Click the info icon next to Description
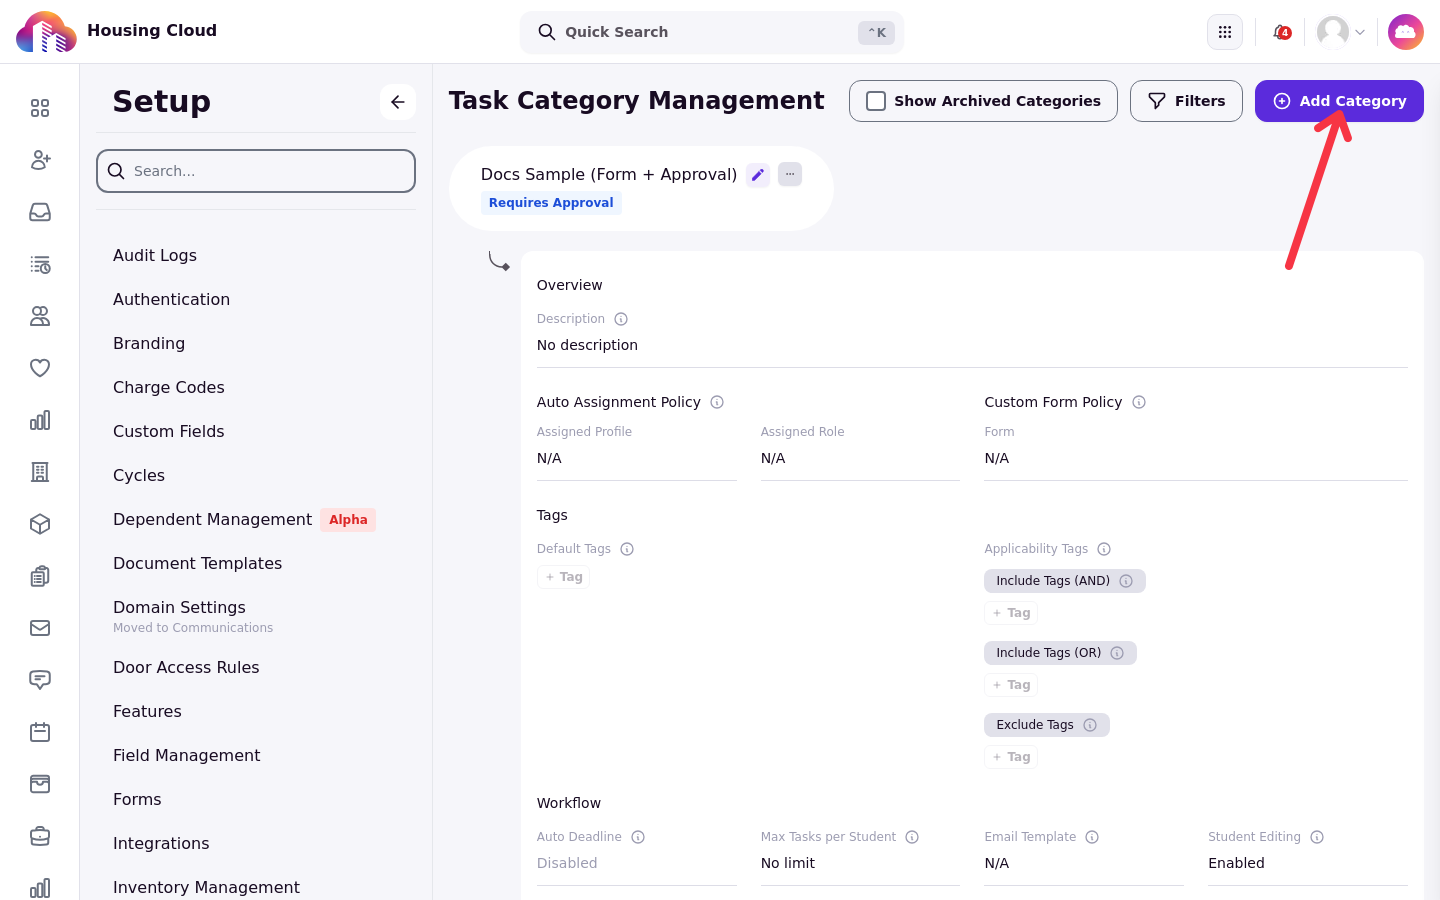 (x=621, y=319)
